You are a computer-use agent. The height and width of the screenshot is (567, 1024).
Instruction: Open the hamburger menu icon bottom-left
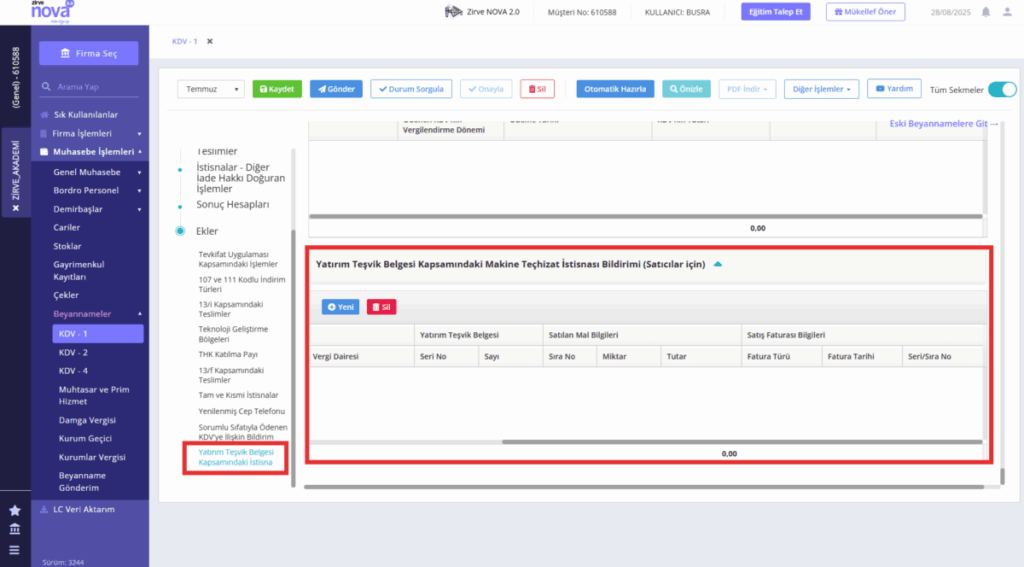[14, 550]
